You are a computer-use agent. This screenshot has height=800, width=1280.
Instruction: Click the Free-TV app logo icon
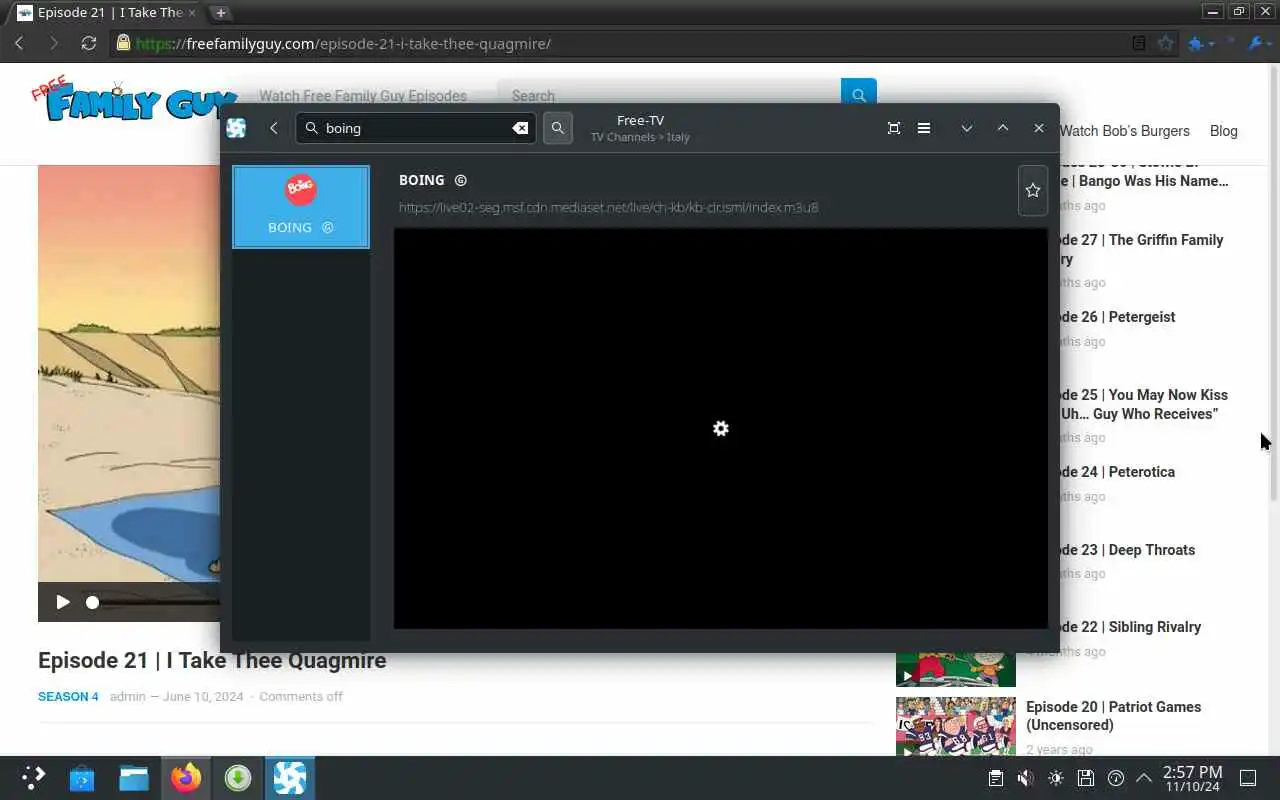[236, 128]
